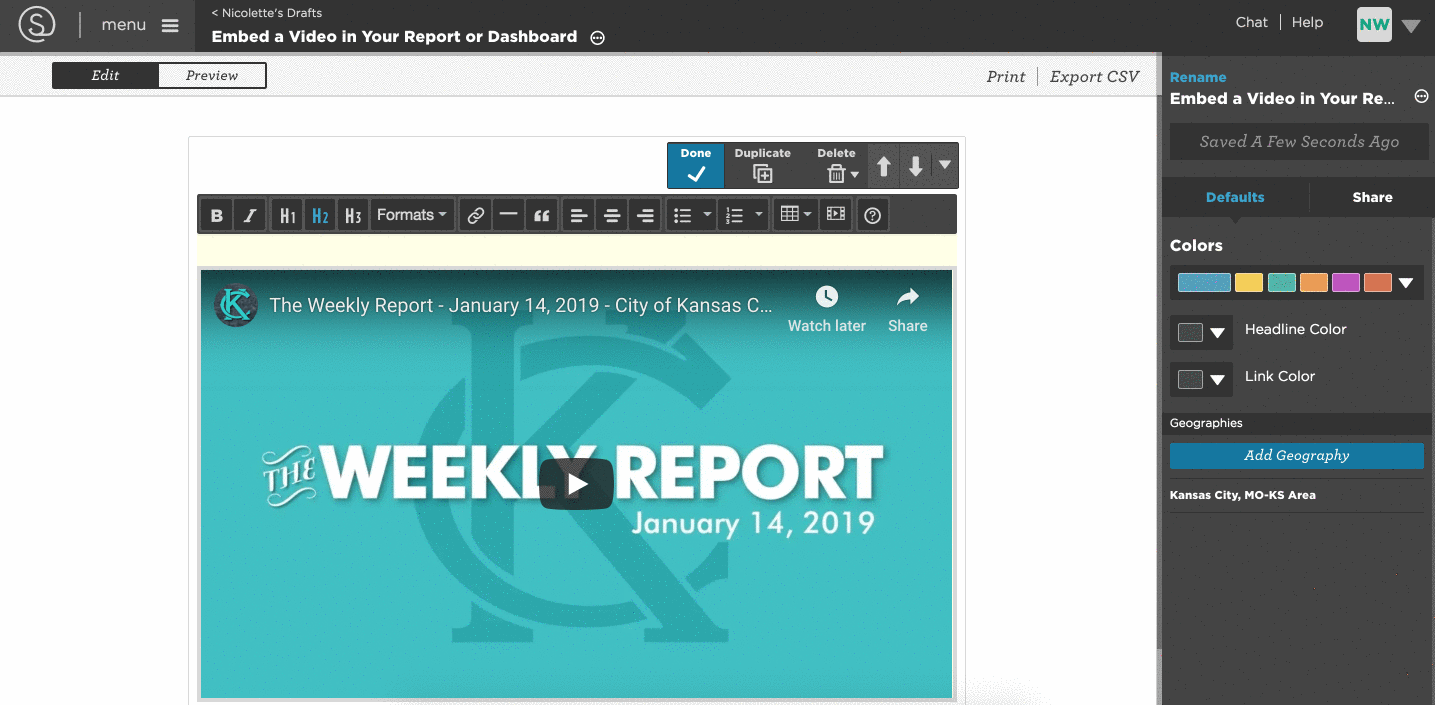The width and height of the screenshot is (1435, 705).
Task: Center-align the text
Action: point(612,215)
